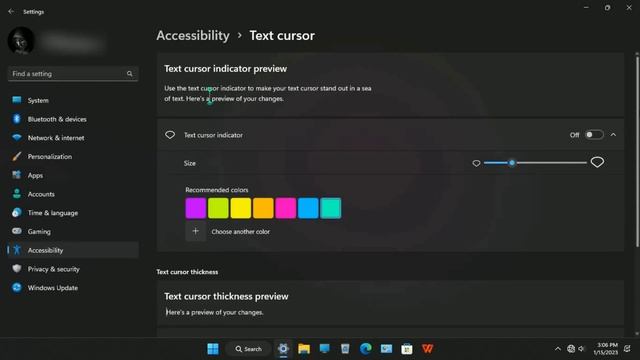This screenshot has width=640, height=360.
Task: Open the Recycle Bin taskbar icon
Action: [x=345, y=349]
